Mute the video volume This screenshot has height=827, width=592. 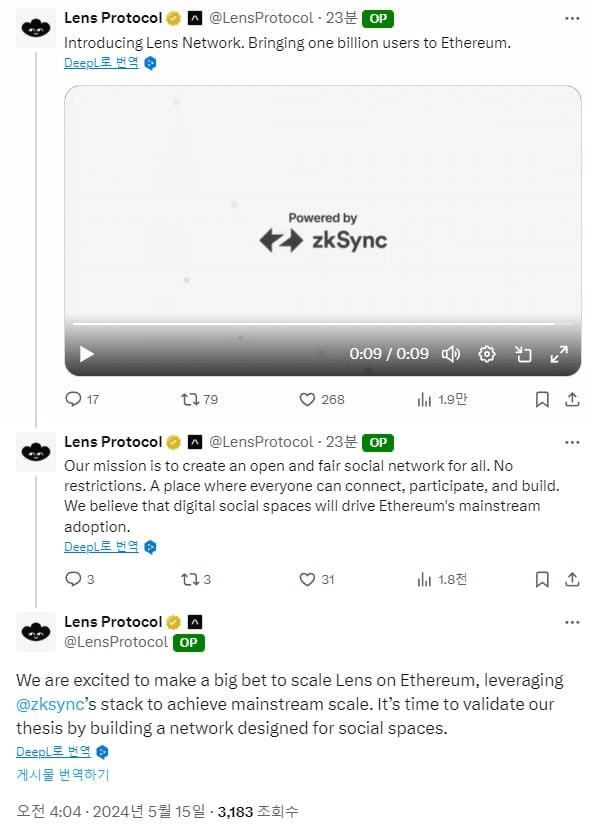click(451, 354)
